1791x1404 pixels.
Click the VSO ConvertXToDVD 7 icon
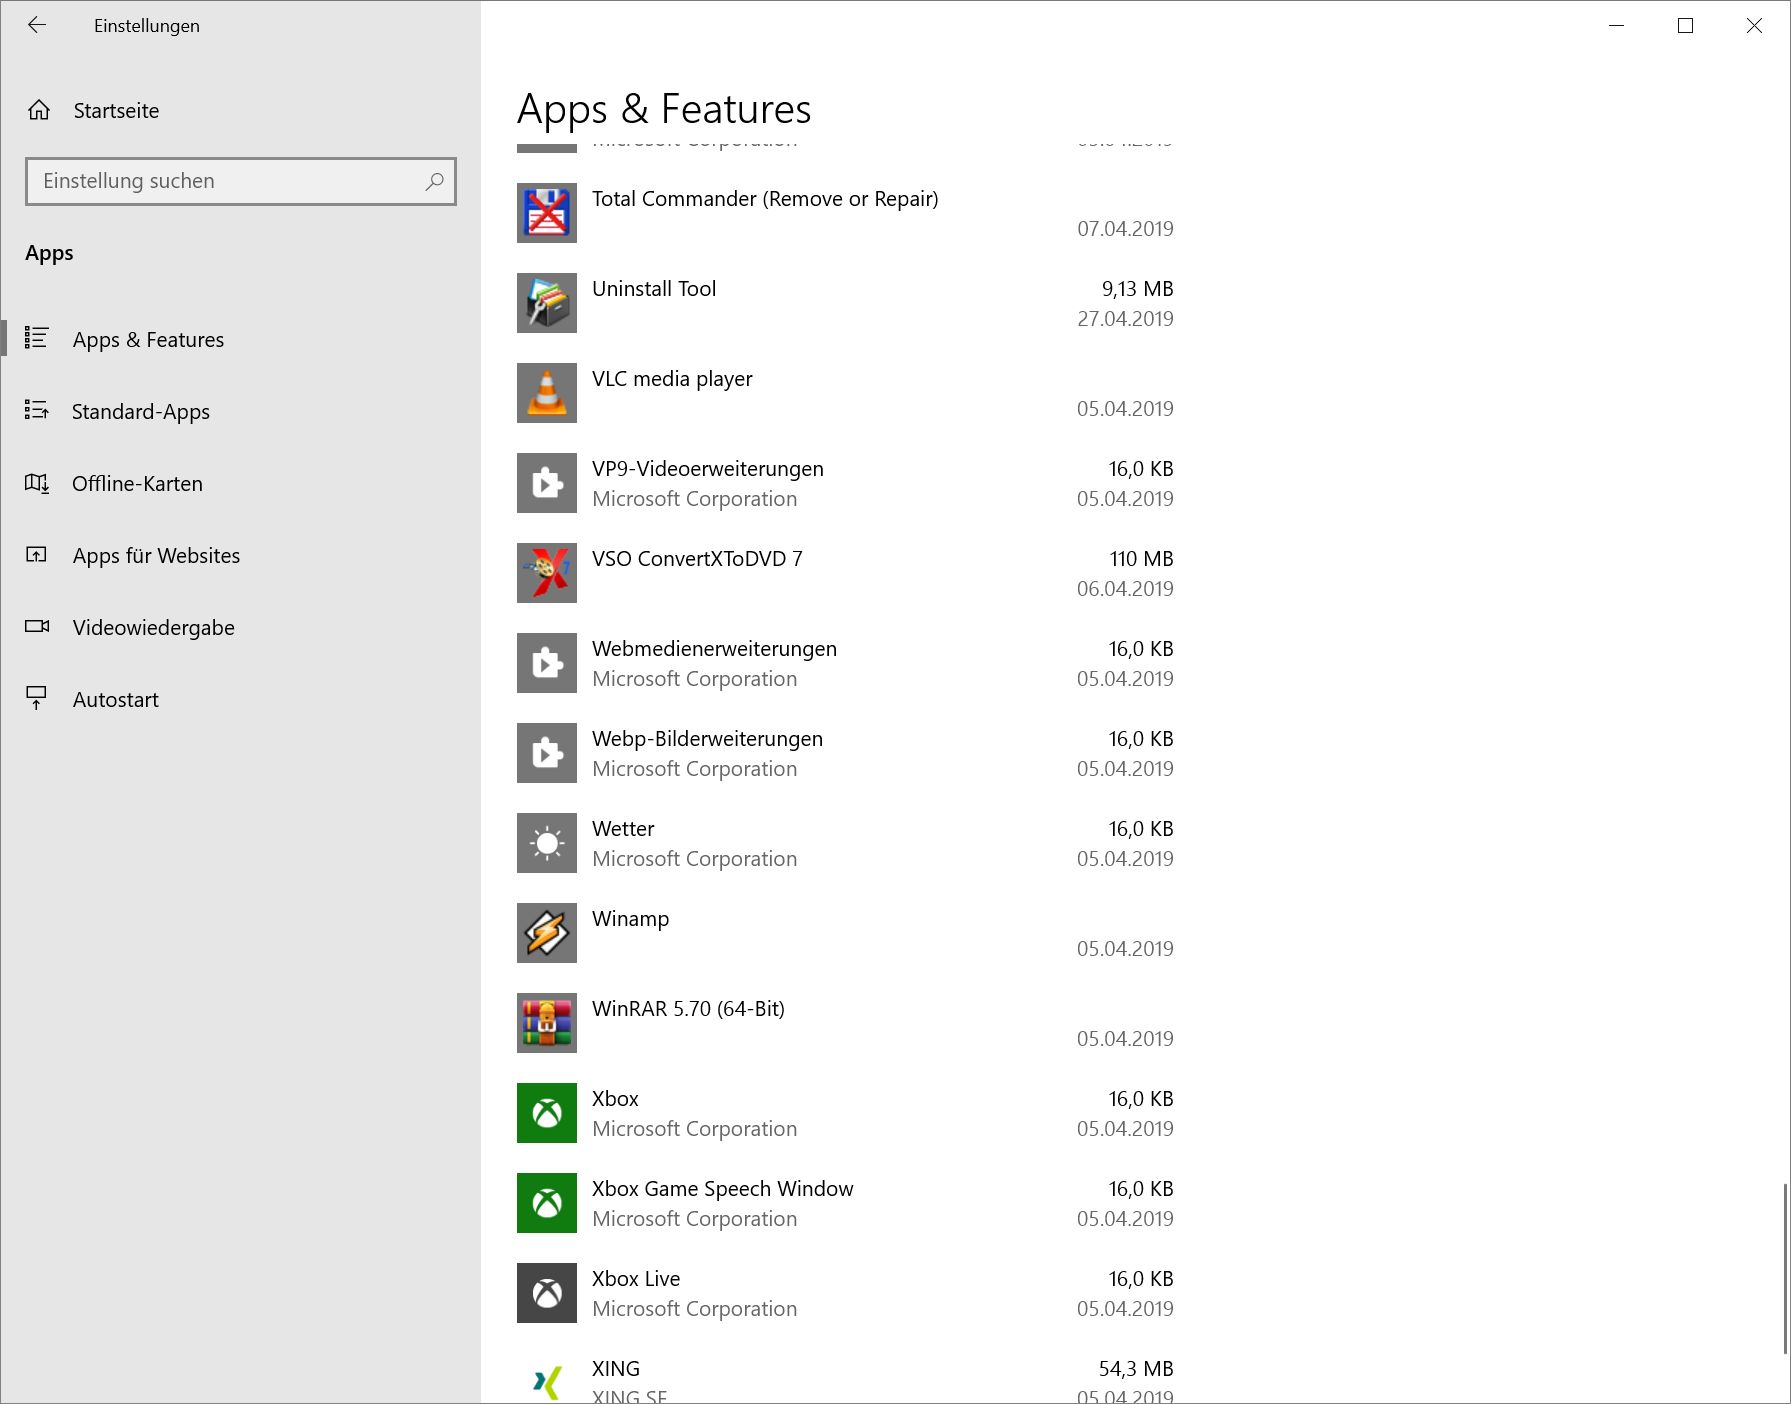pyautogui.click(x=546, y=573)
